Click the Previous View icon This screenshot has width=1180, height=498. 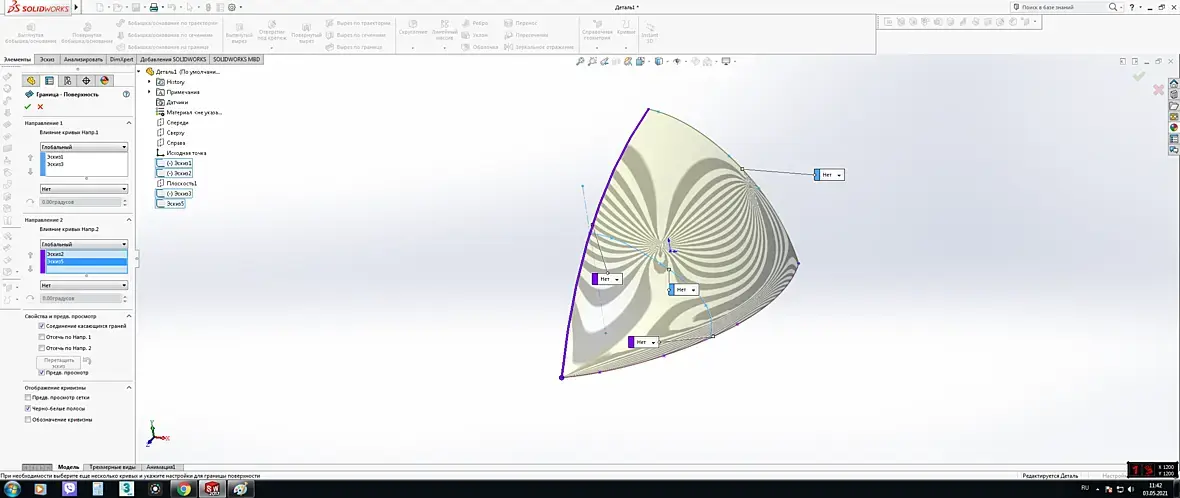[x=604, y=62]
